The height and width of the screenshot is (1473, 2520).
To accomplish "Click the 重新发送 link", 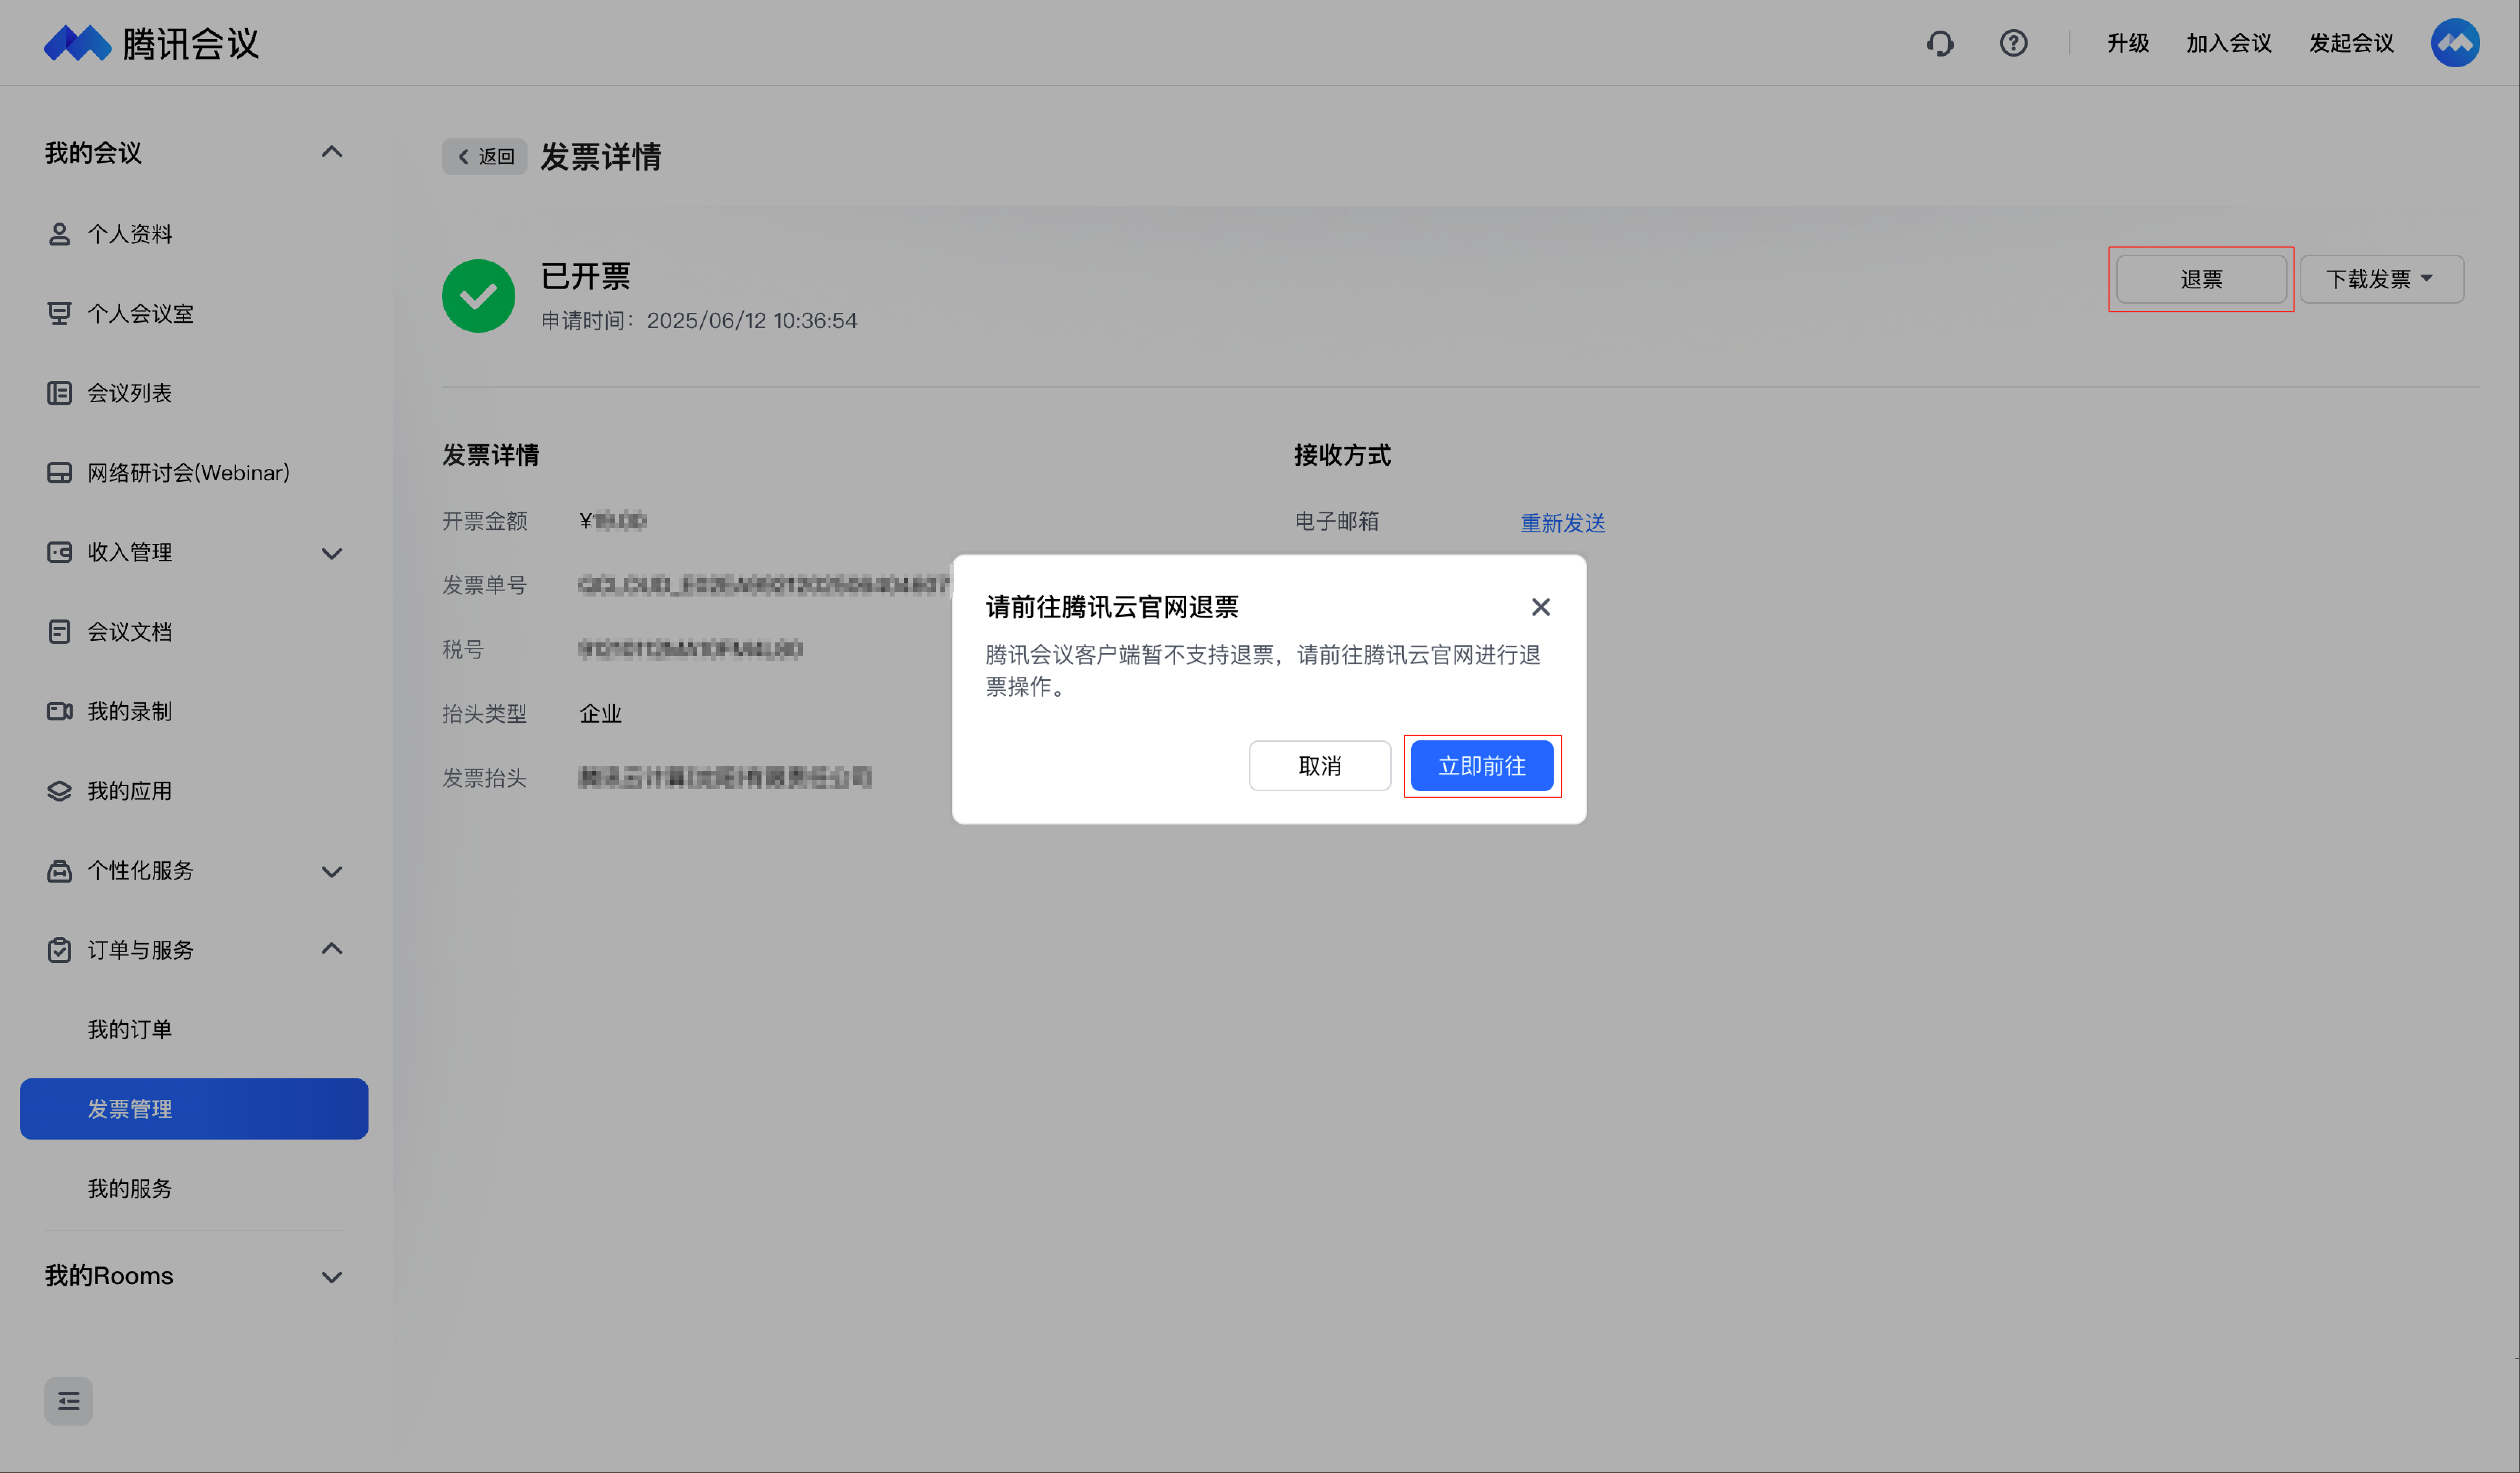I will [x=1563, y=523].
